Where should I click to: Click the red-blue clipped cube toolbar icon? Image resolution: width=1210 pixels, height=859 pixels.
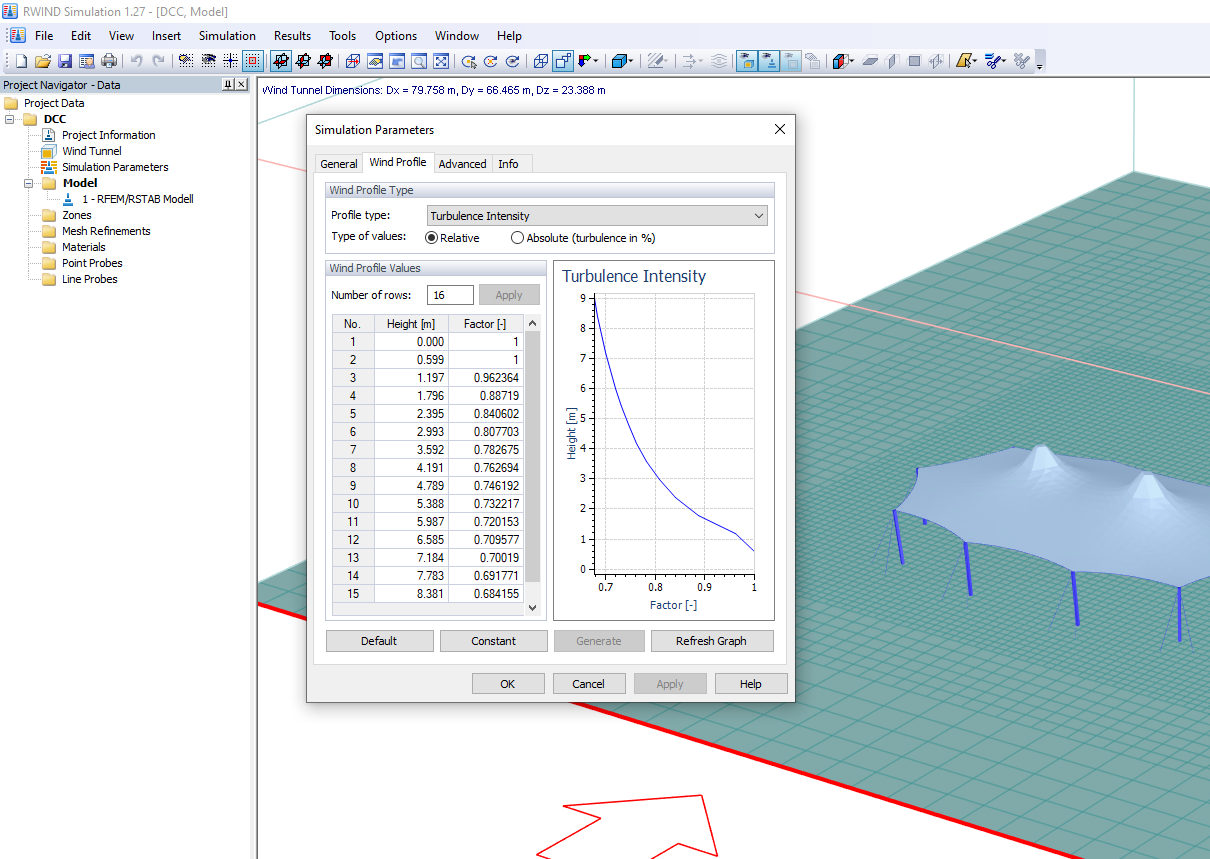point(840,61)
